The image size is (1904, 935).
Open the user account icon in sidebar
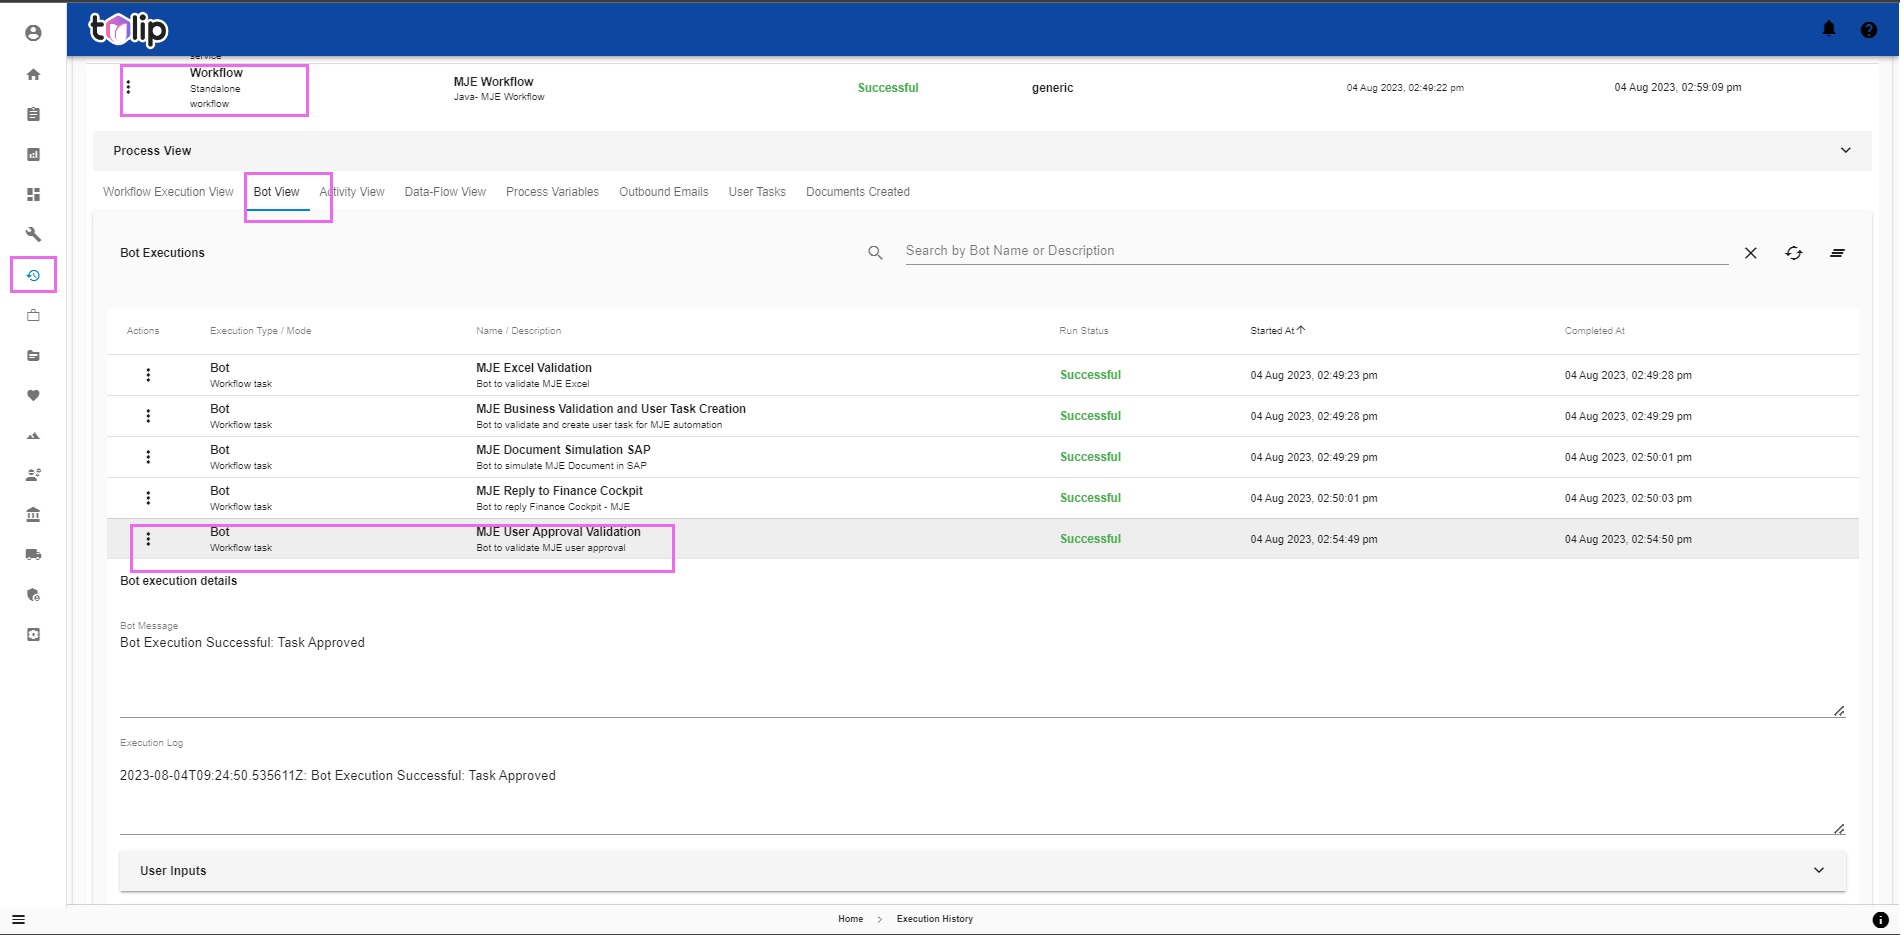pyautogui.click(x=33, y=33)
